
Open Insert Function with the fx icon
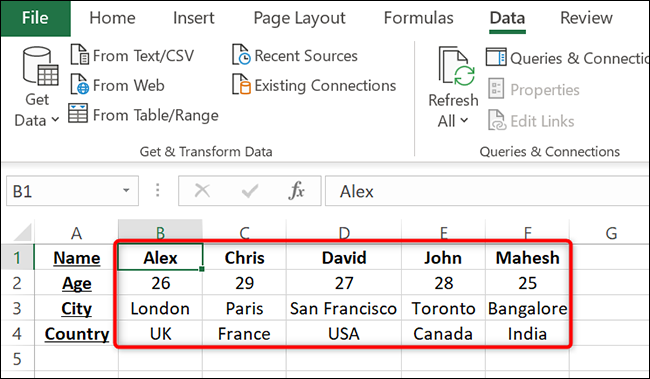pos(296,191)
